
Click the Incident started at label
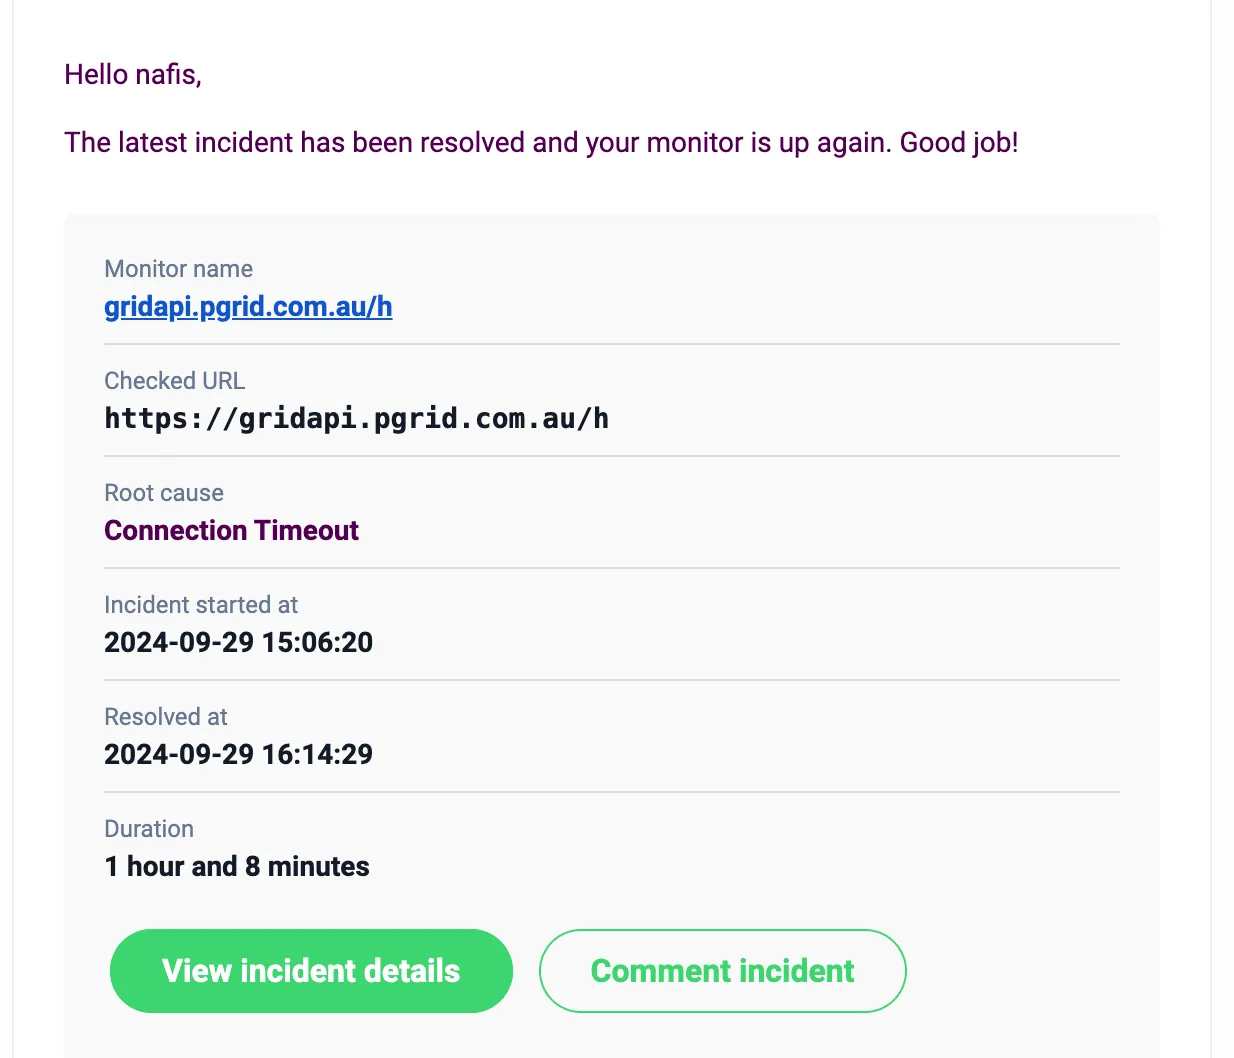tap(201, 605)
